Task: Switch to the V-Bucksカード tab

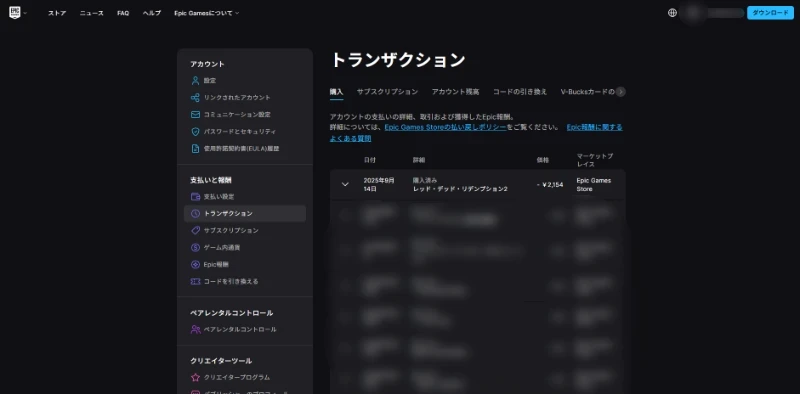Action: pos(588,92)
